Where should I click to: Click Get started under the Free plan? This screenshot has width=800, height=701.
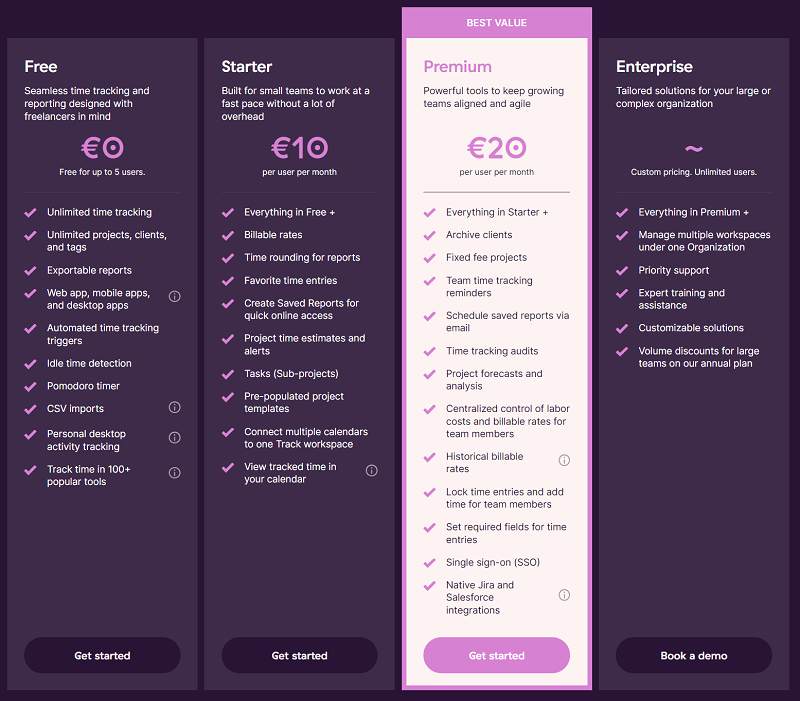click(102, 655)
